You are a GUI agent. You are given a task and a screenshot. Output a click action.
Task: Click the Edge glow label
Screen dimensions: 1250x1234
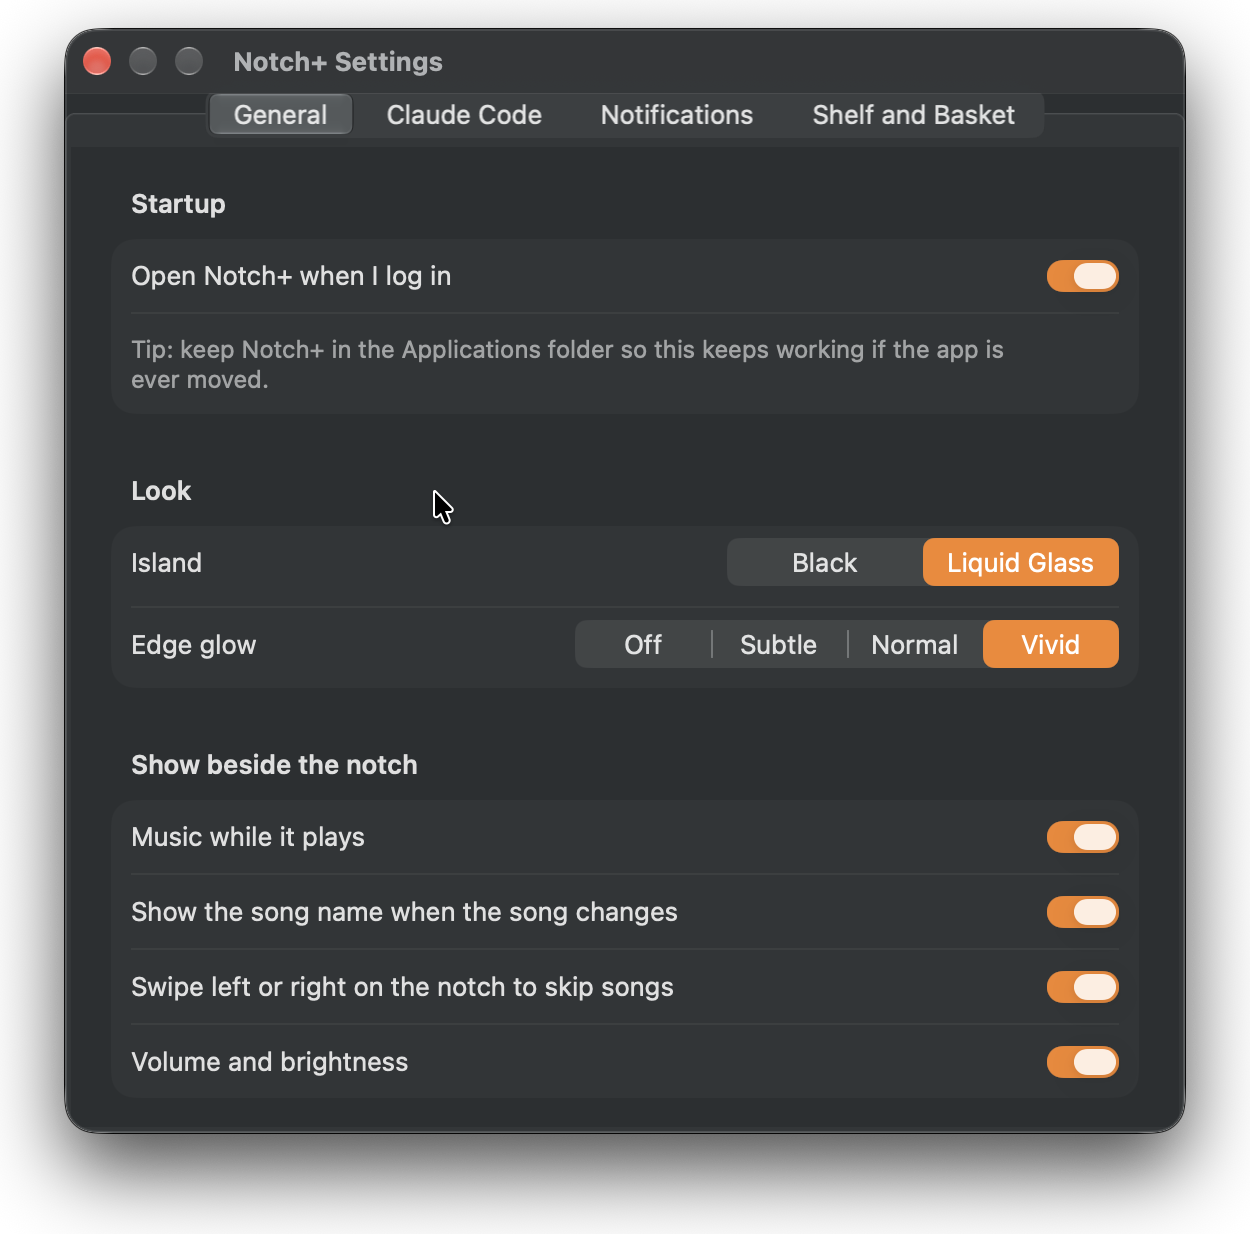(x=193, y=645)
